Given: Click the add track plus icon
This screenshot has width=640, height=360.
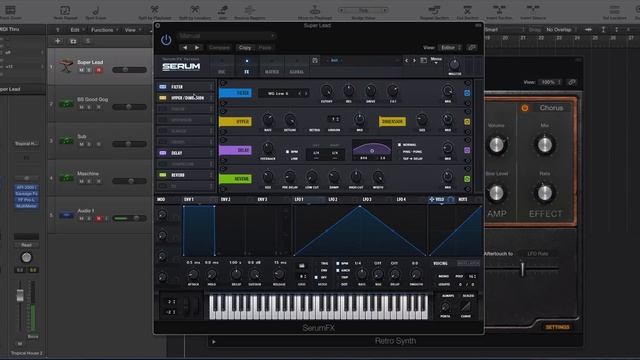Looking at the screenshot, I should tap(58, 41).
